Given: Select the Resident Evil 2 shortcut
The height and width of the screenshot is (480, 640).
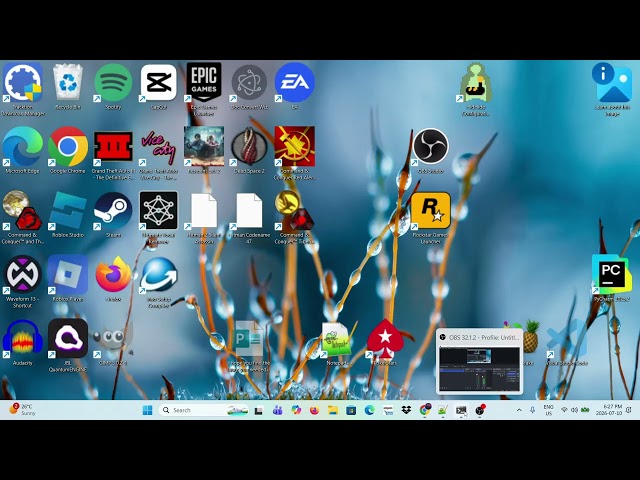Looking at the screenshot, I should [204, 147].
